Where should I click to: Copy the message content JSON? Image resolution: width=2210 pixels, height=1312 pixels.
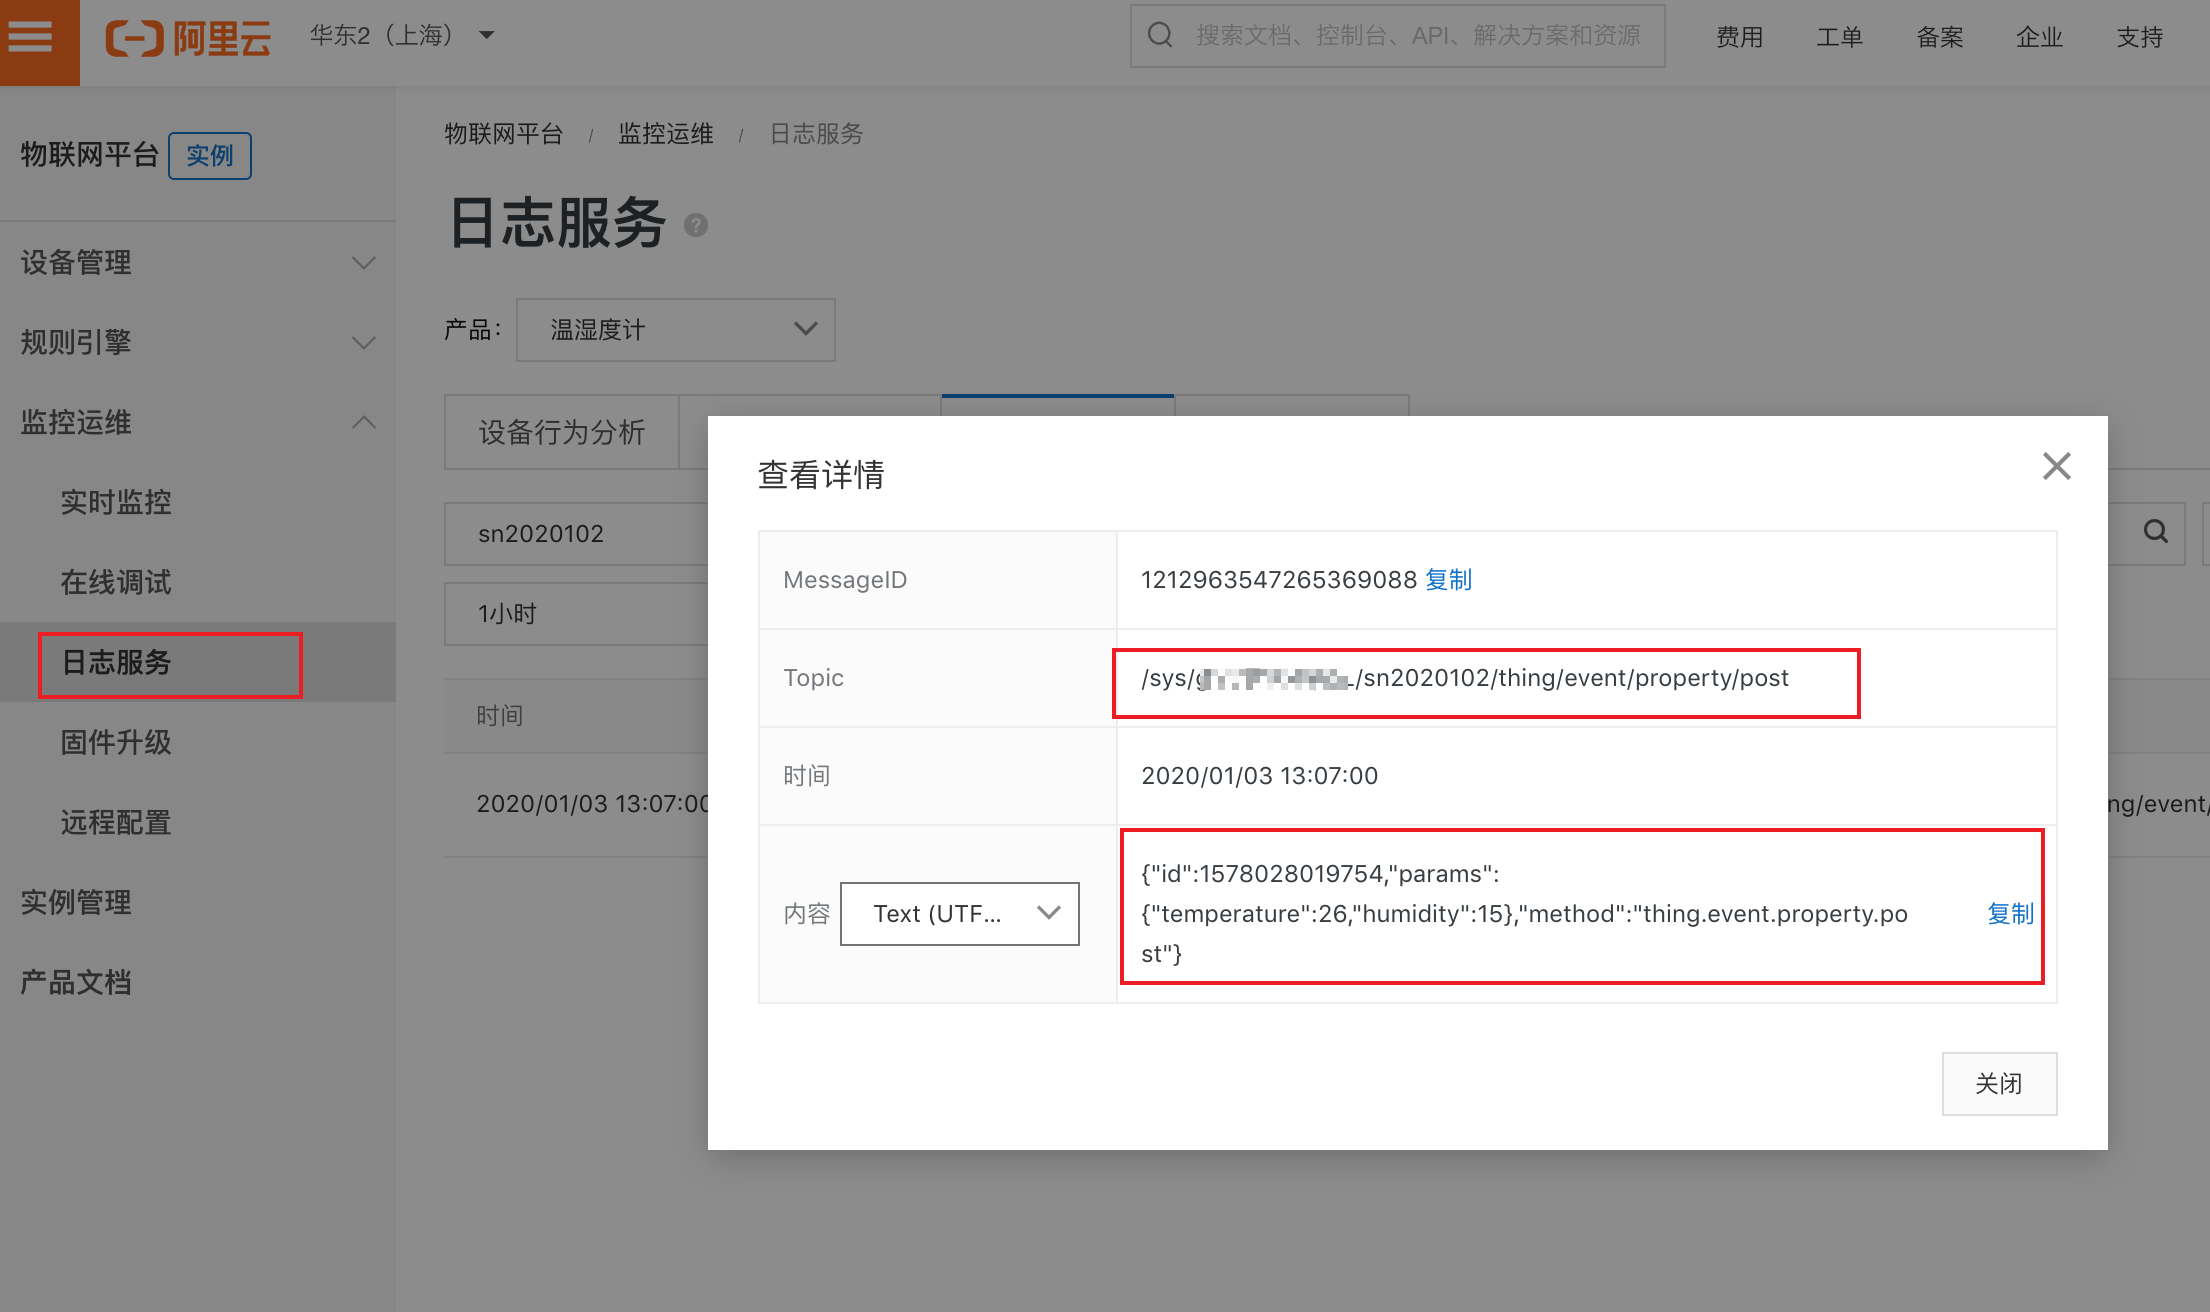2010,914
